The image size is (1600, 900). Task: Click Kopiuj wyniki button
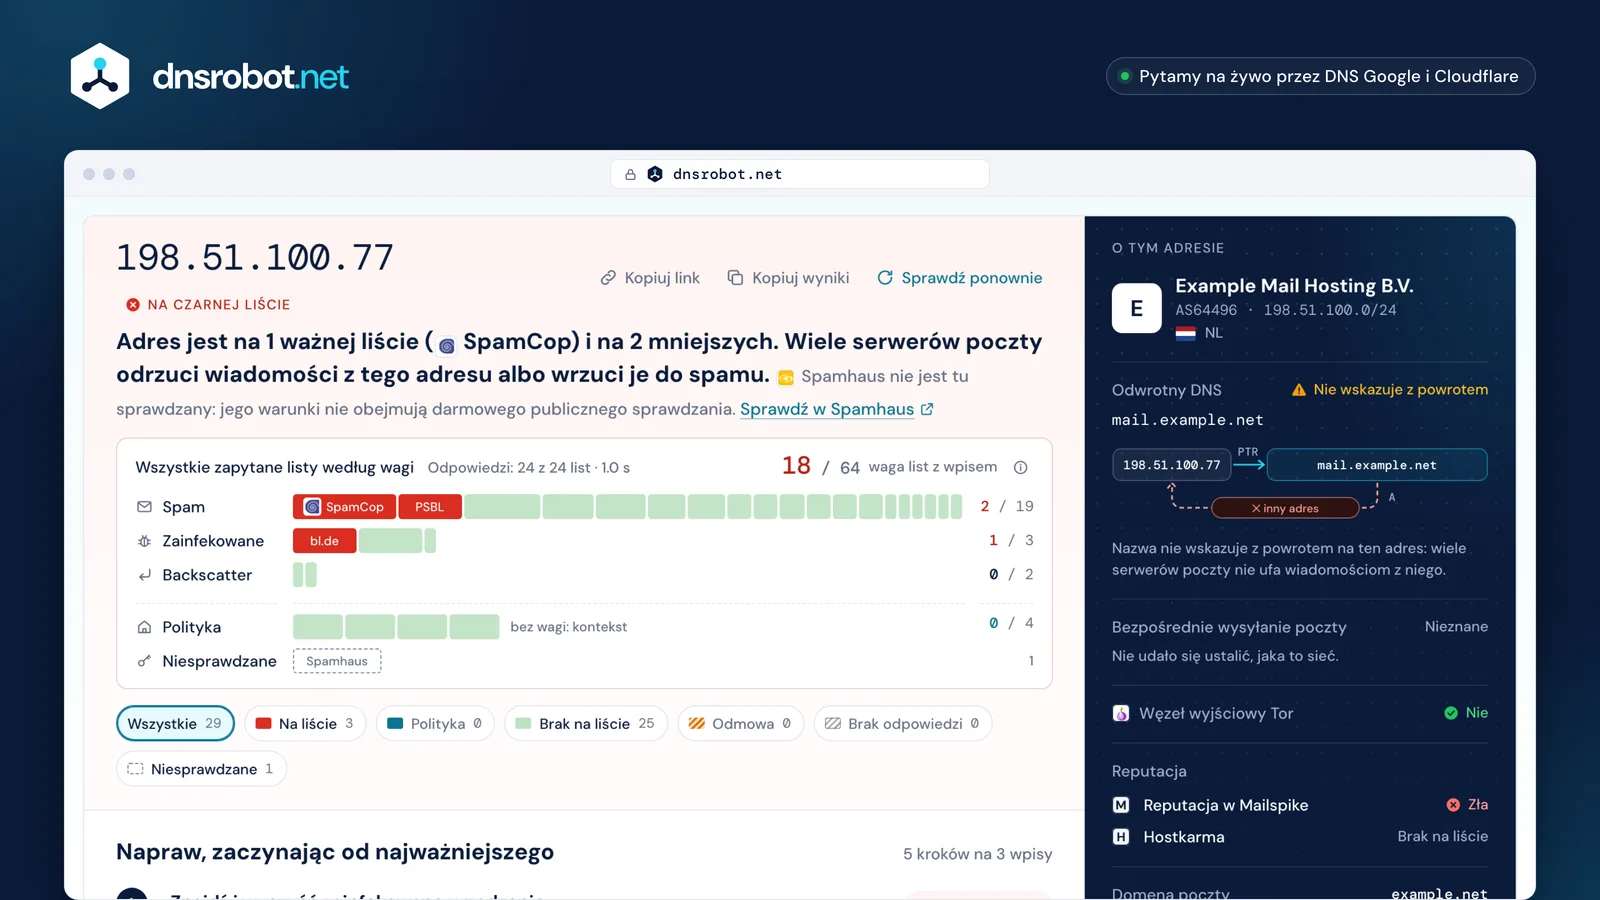788,278
